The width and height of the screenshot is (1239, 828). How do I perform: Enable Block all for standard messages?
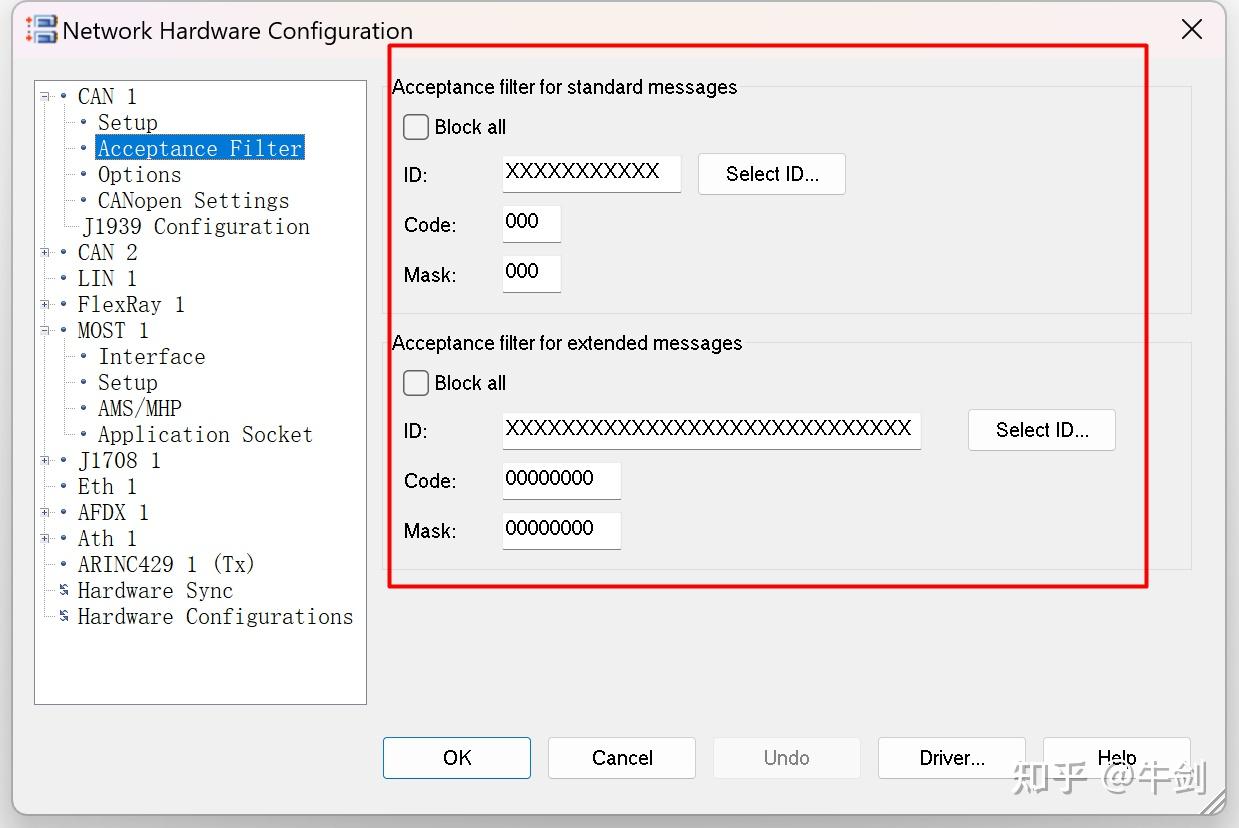(x=416, y=127)
